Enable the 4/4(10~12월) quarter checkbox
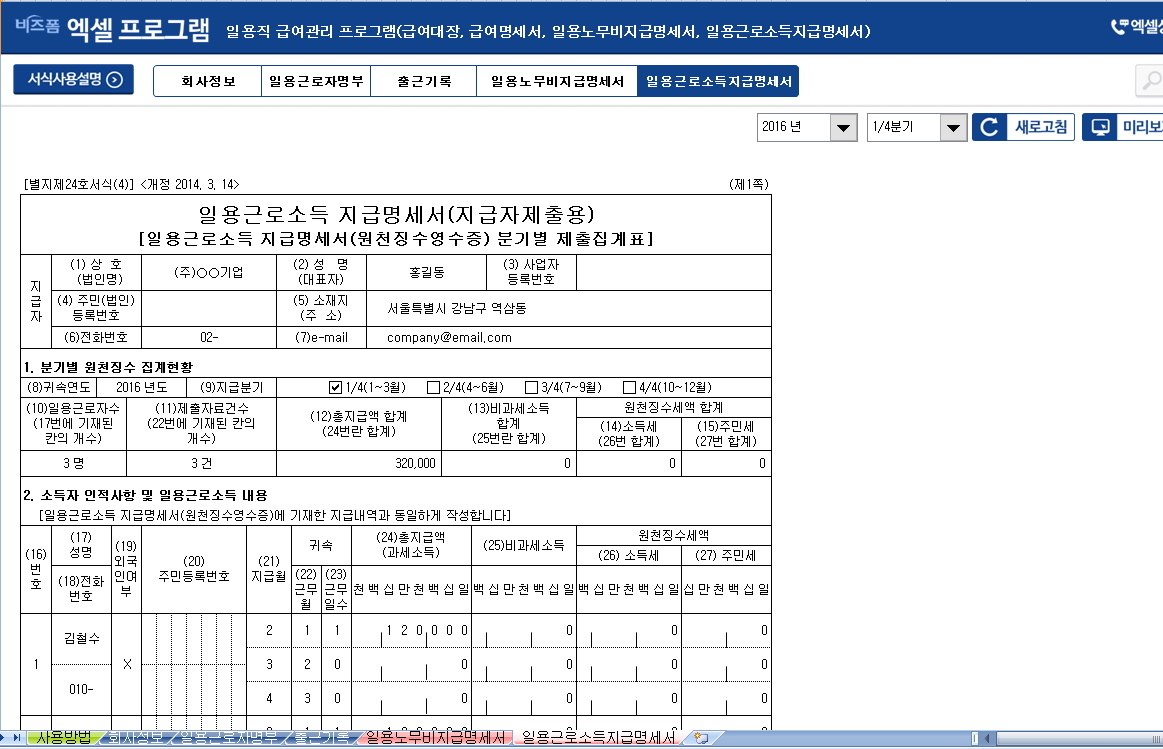 pos(629,388)
